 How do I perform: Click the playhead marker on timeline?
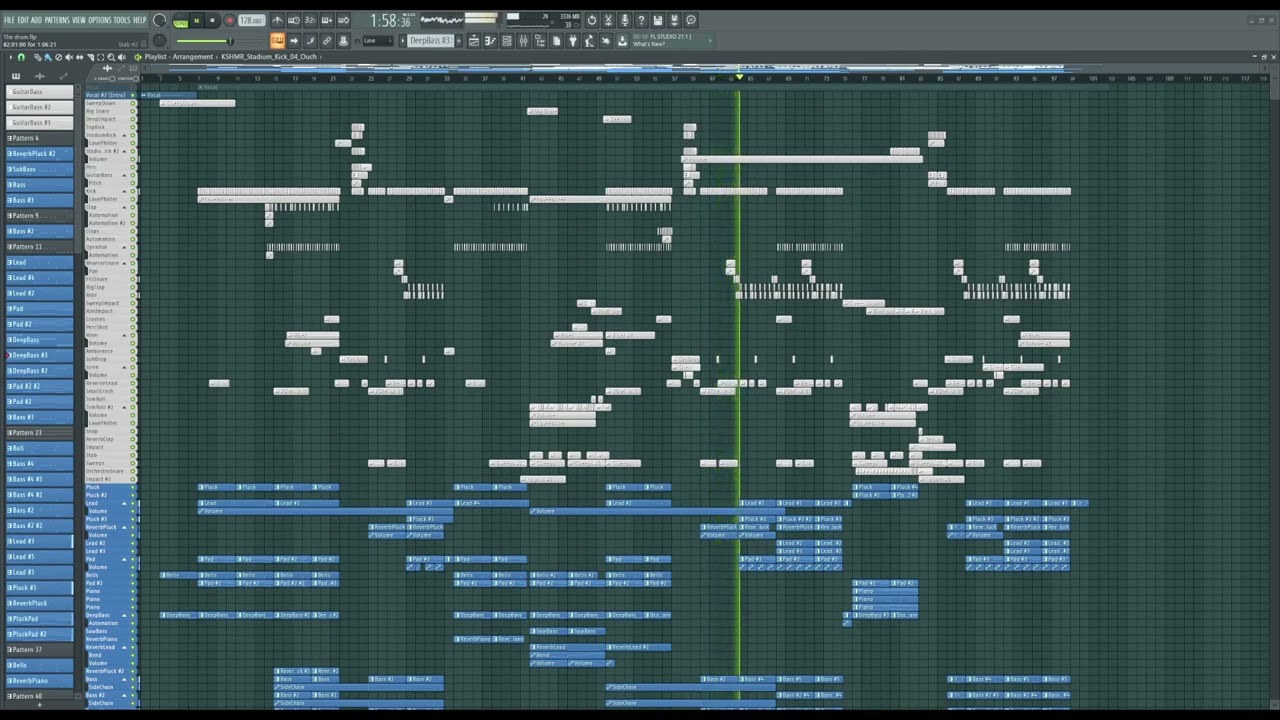click(x=740, y=77)
